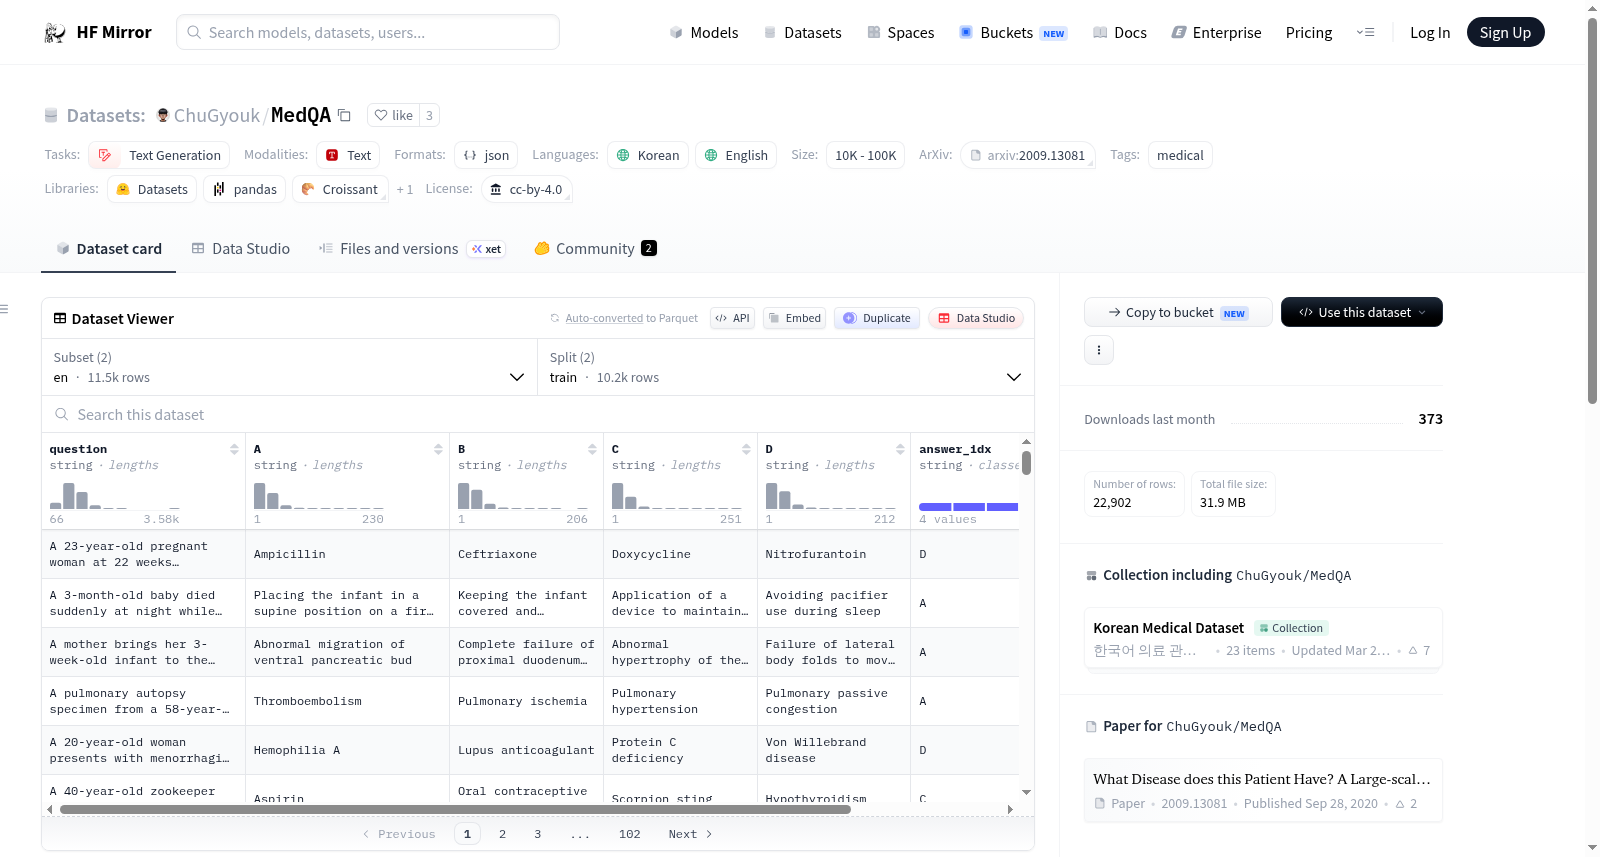The height and width of the screenshot is (857, 1600).
Task: Go to Datasets in navigation
Action: (x=803, y=33)
